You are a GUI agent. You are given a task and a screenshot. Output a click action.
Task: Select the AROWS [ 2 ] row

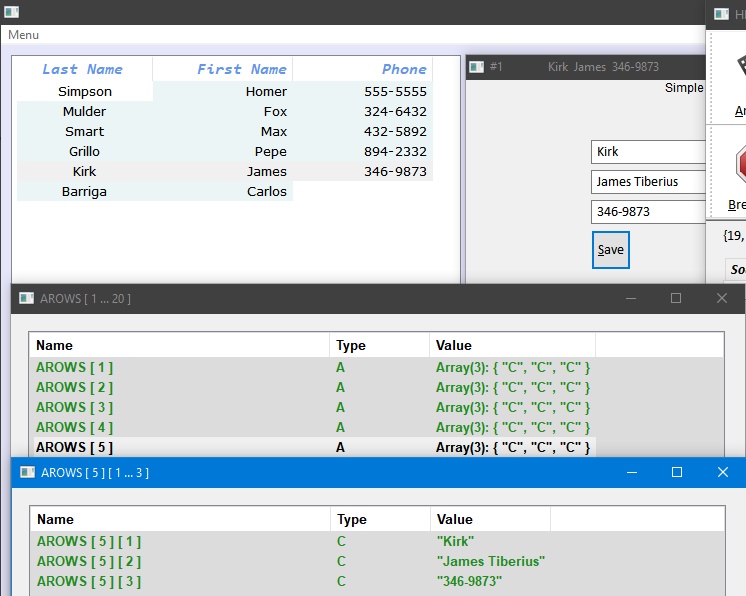pos(313,387)
